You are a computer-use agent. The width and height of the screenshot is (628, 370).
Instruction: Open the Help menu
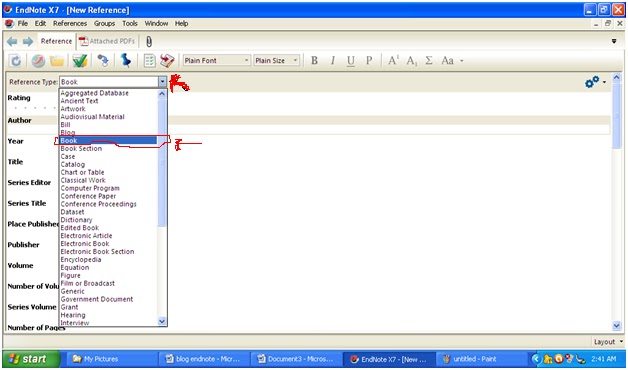181,24
